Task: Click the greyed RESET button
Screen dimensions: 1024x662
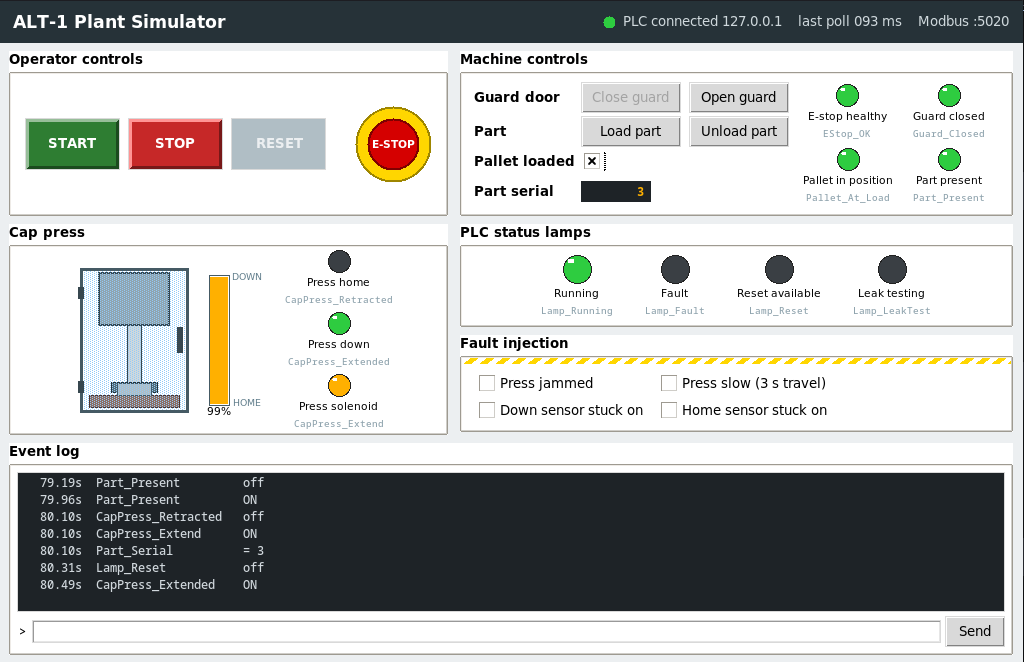Action: (x=279, y=144)
